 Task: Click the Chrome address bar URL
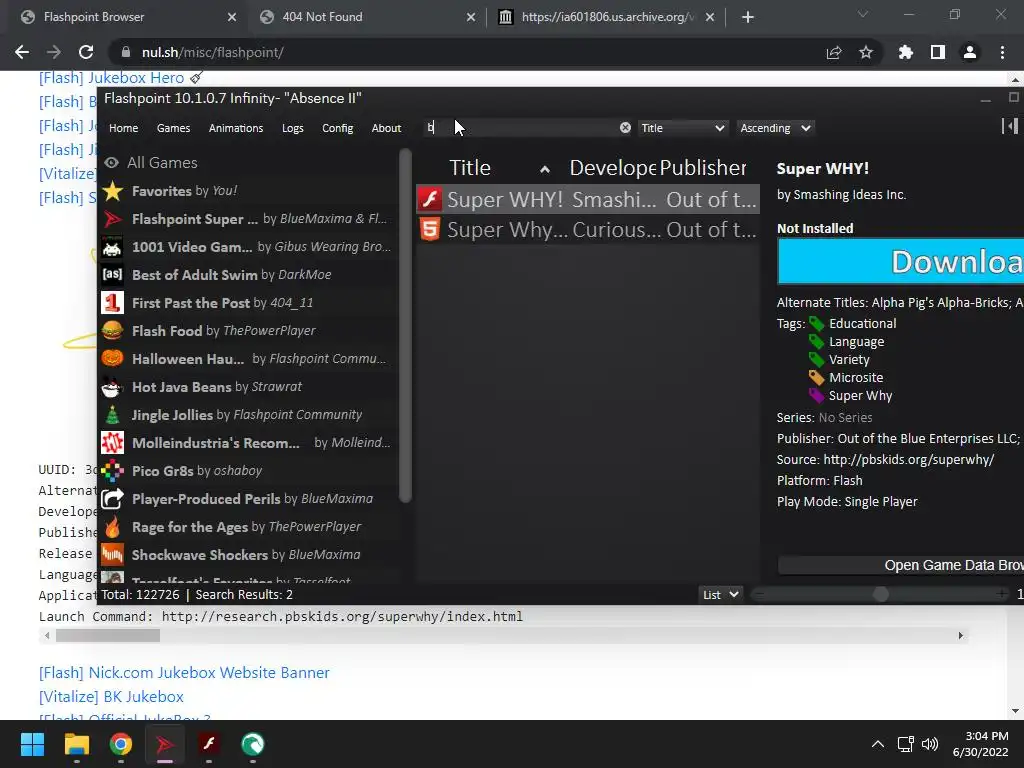click(212, 52)
